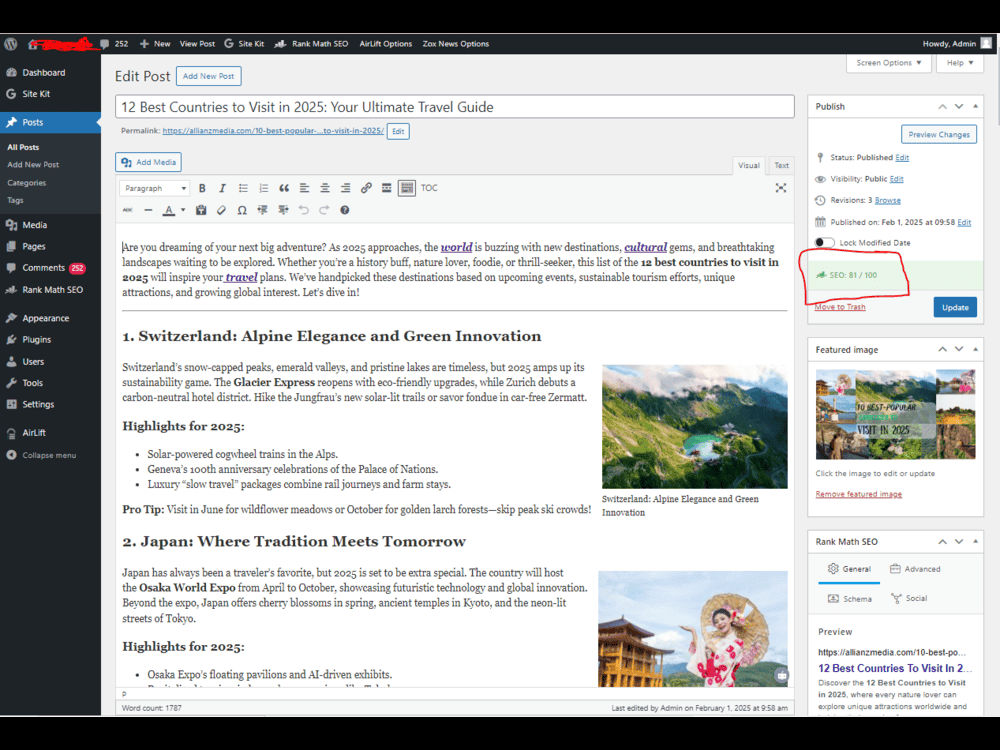The width and height of the screenshot is (1000, 750).
Task: Edit the permalink
Action: coord(398,131)
